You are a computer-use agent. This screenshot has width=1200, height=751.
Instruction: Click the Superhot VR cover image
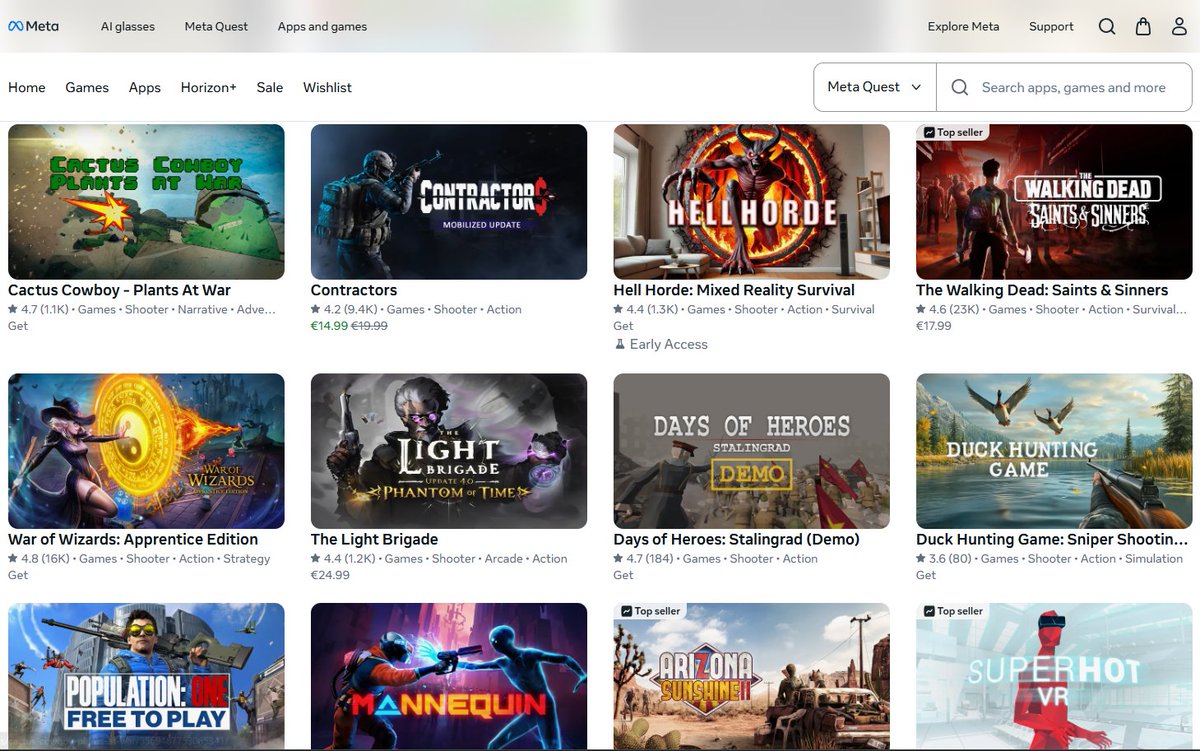(1054, 676)
